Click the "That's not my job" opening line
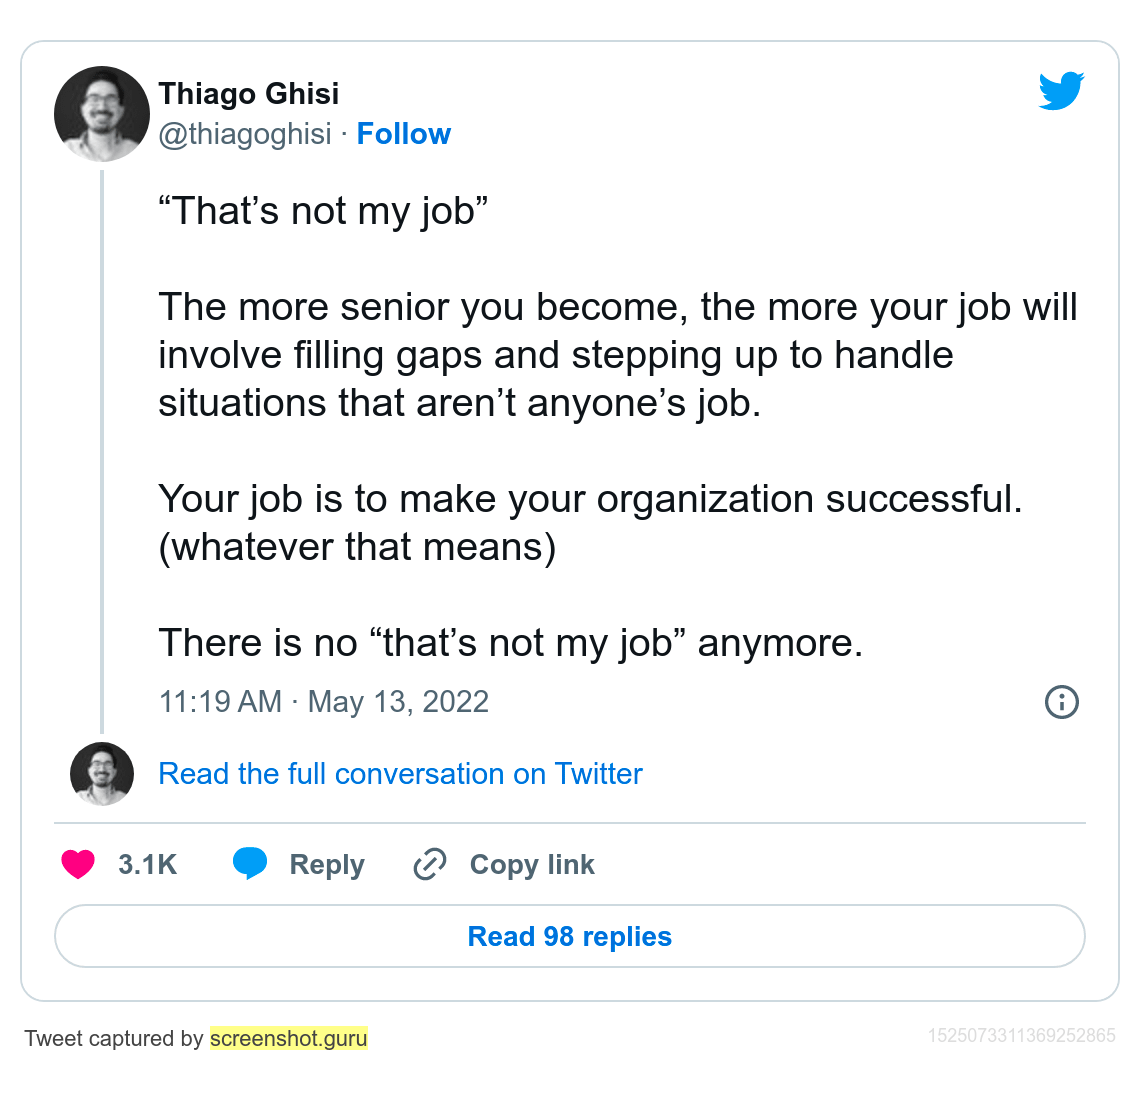The width and height of the screenshot is (1140, 1094). tap(323, 211)
